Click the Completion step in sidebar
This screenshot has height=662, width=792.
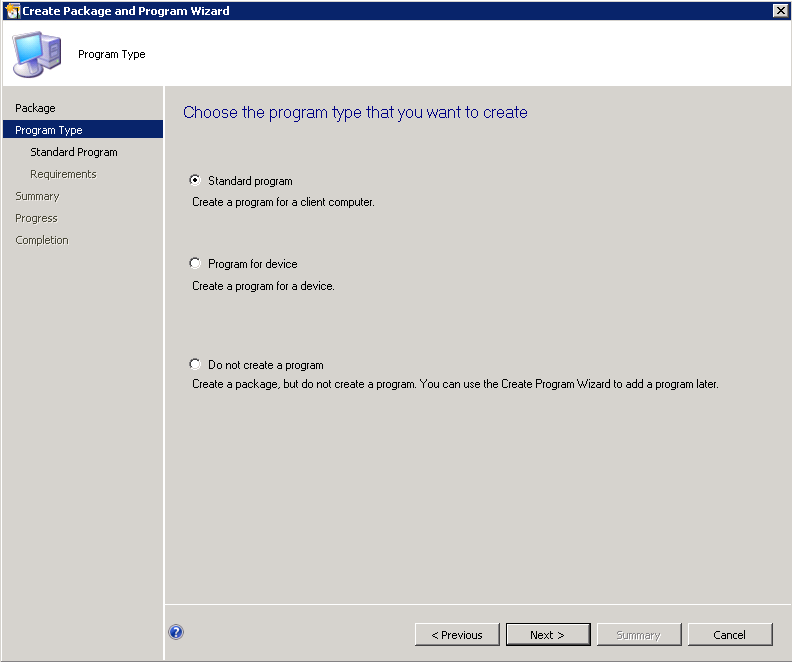point(42,240)
